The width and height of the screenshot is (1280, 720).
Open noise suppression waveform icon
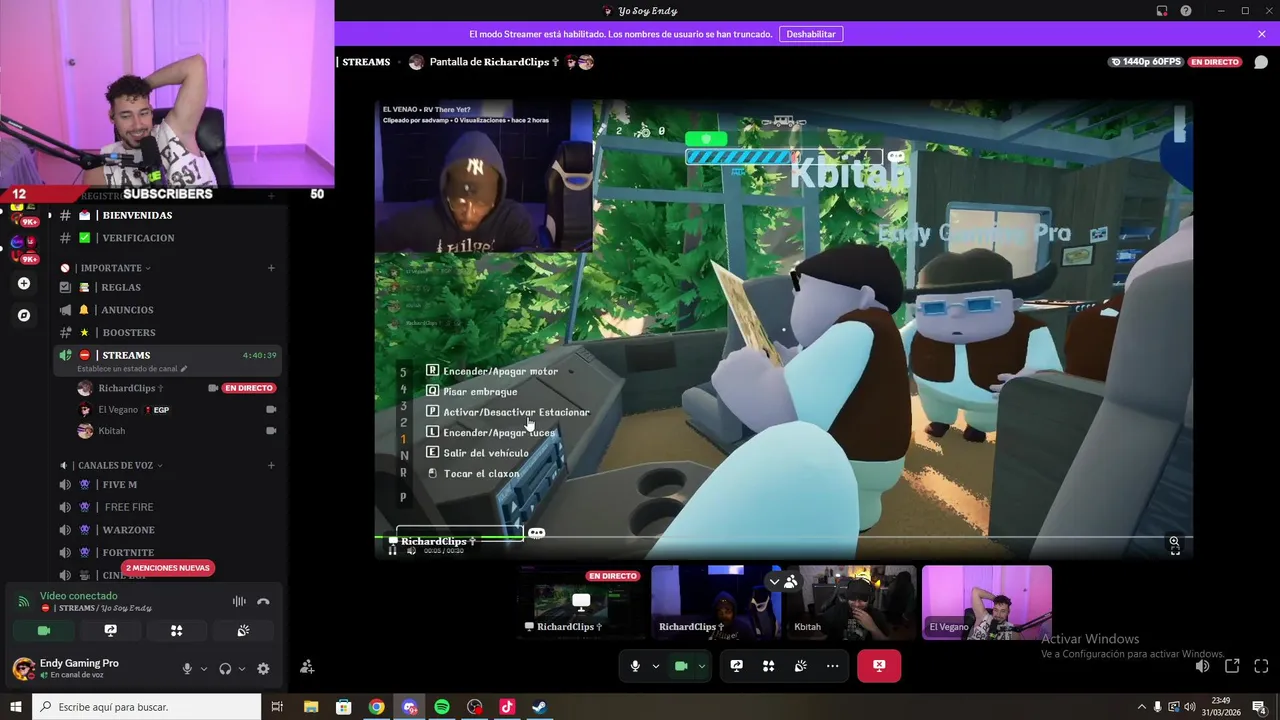(x=239, y=602)
